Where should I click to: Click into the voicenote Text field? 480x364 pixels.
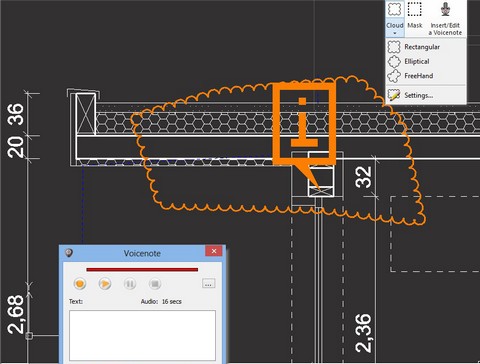pos(142,335)
